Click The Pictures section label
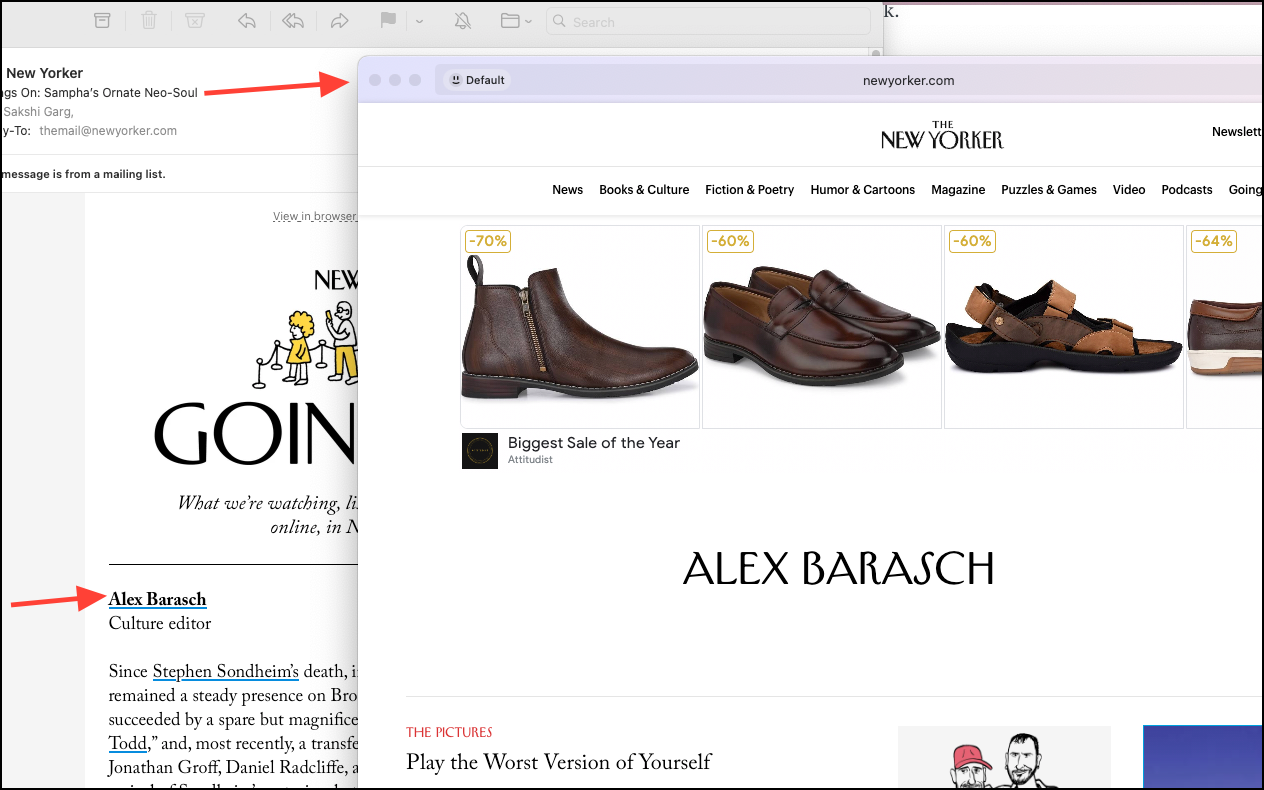1264x790 pixels. [449, 732]
